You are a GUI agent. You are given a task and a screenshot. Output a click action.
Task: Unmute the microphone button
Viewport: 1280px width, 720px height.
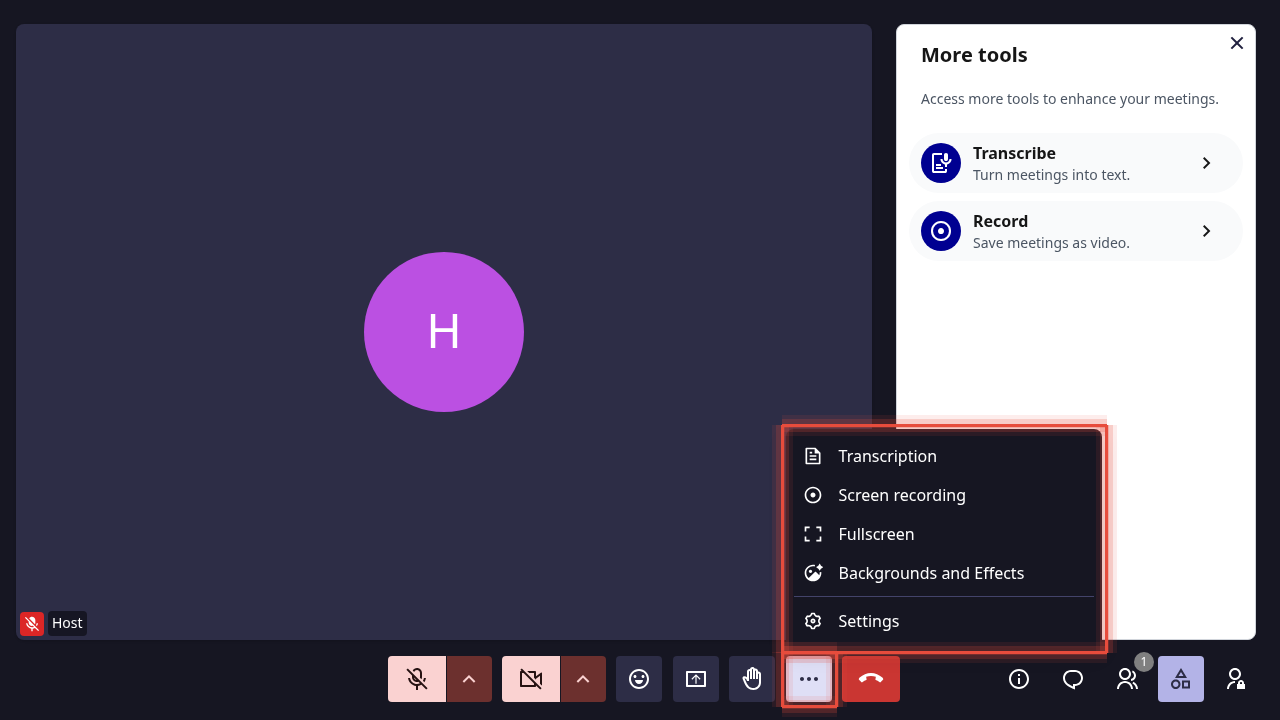point(417,679)
